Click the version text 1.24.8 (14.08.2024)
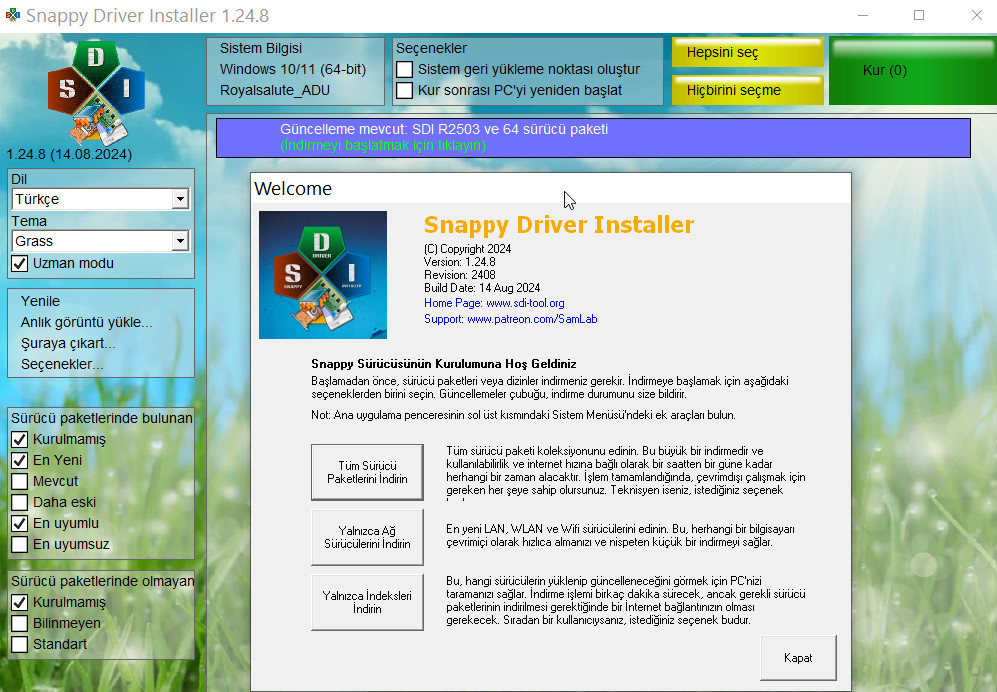The image size is (997, 692). (69, 155)
